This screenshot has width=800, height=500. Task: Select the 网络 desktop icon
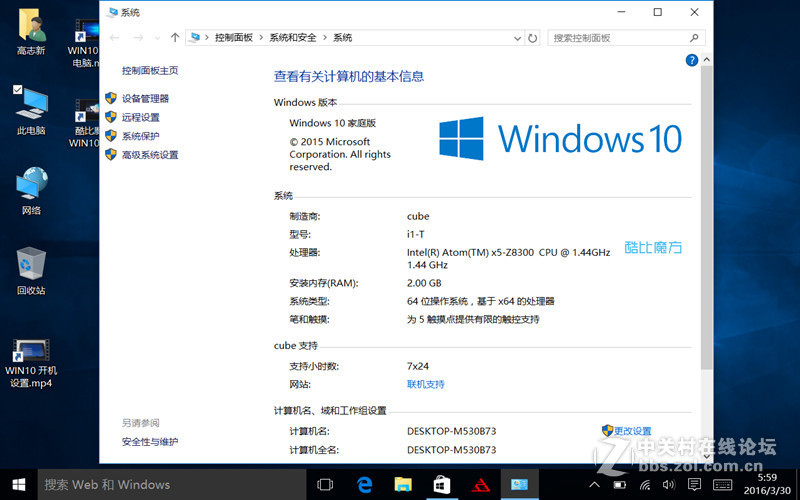(31, 190)
